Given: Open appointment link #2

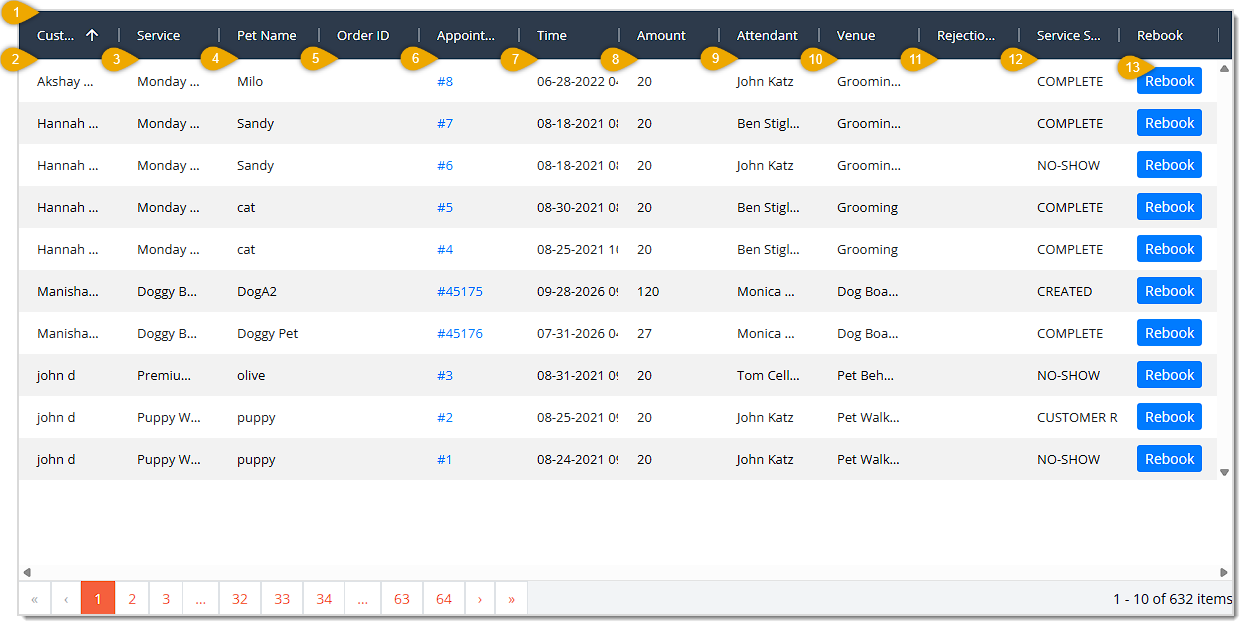Looking at the screenshot, I should point(445,417).
